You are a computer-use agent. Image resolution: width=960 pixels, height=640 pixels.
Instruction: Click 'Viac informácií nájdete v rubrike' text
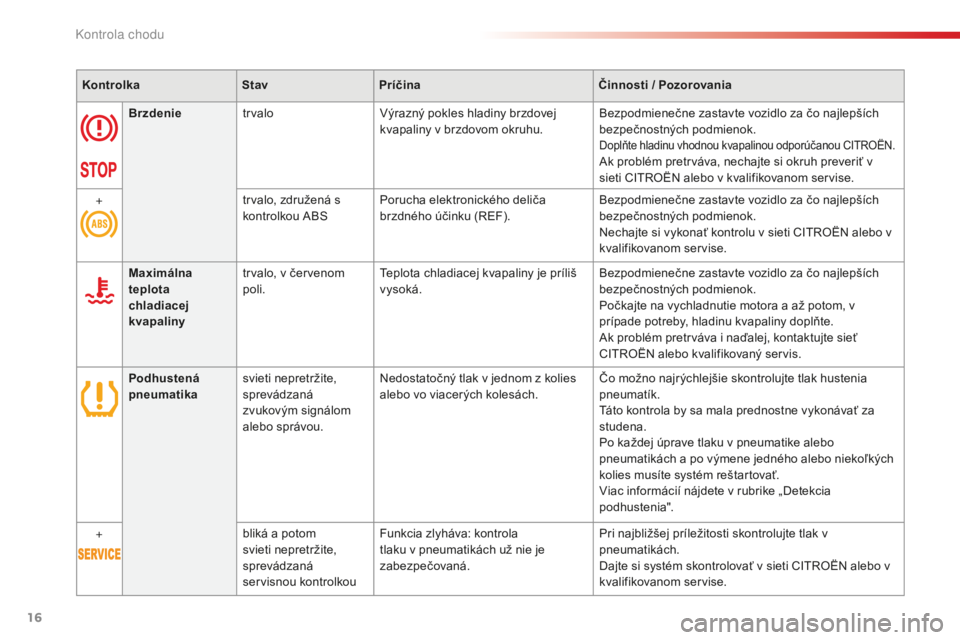click(714, 499)
